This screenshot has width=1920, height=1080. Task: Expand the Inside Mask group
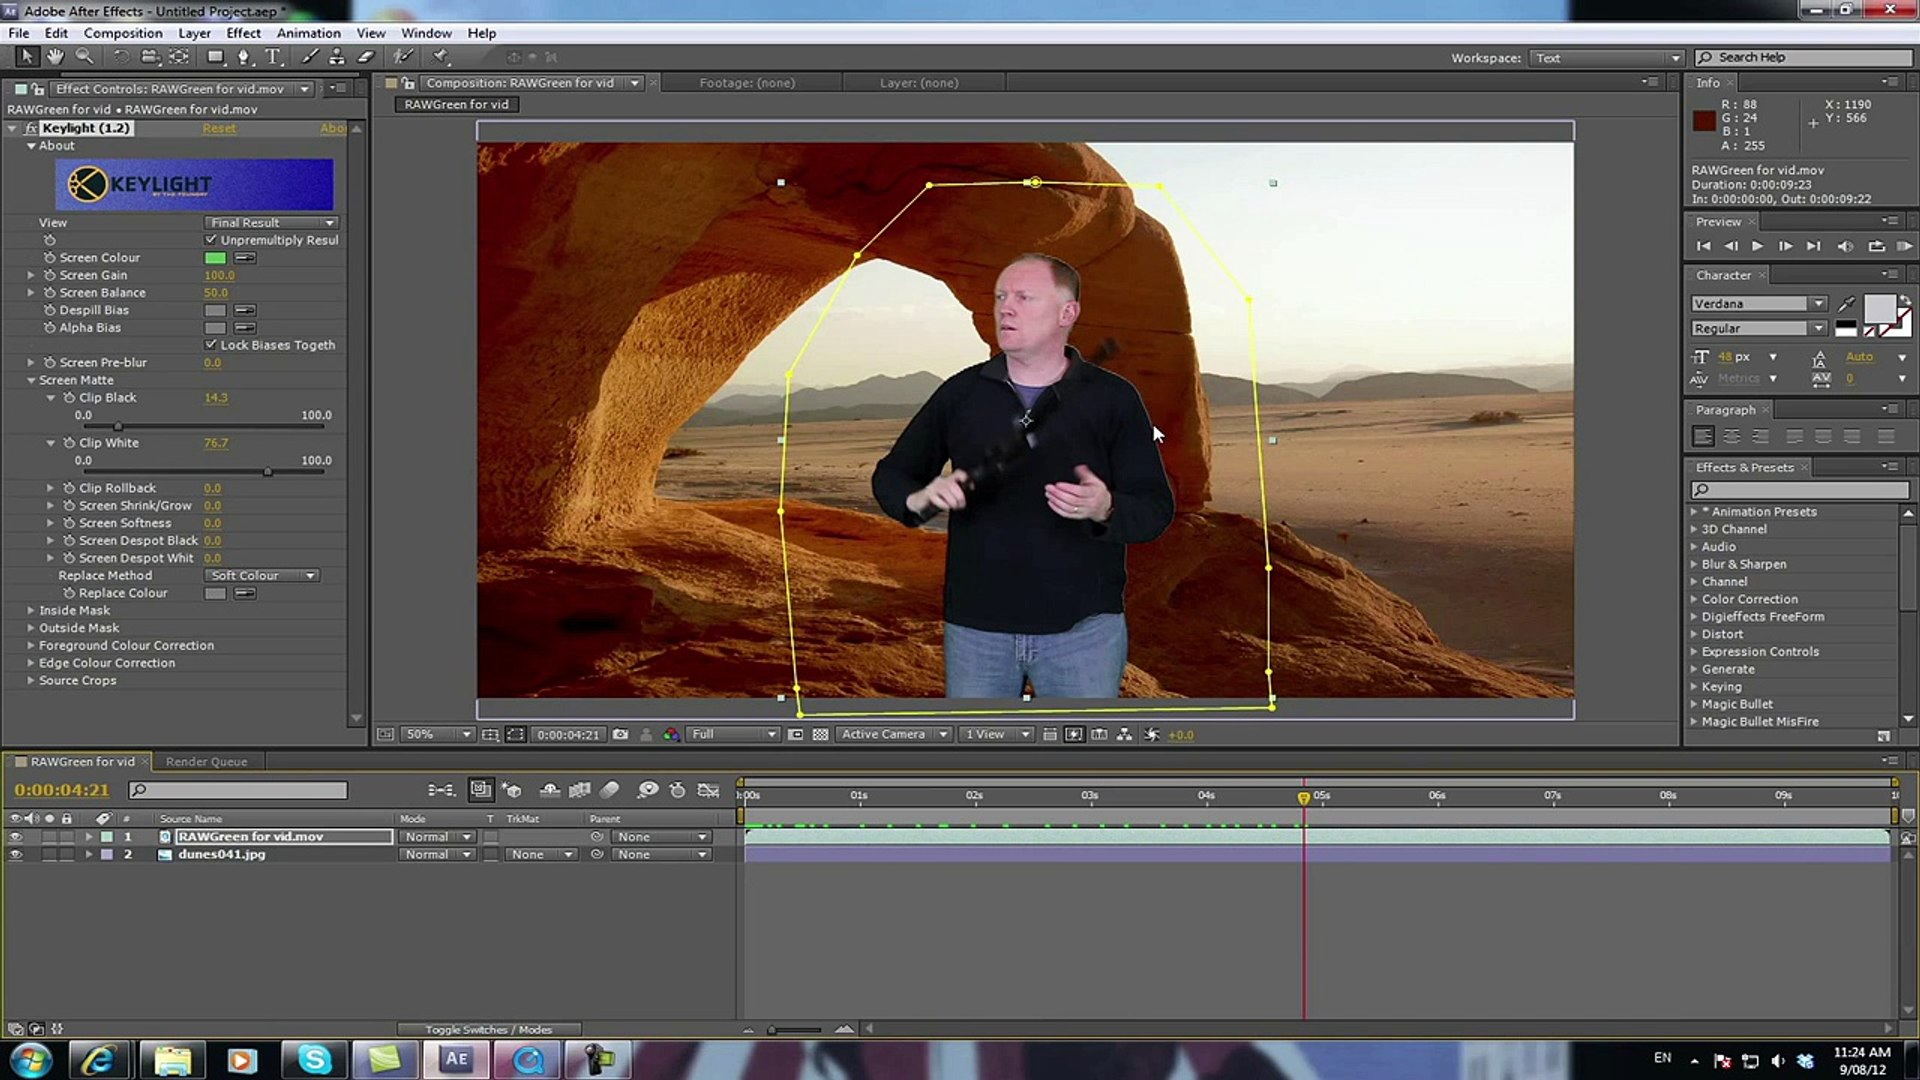[x=31, y=611]
